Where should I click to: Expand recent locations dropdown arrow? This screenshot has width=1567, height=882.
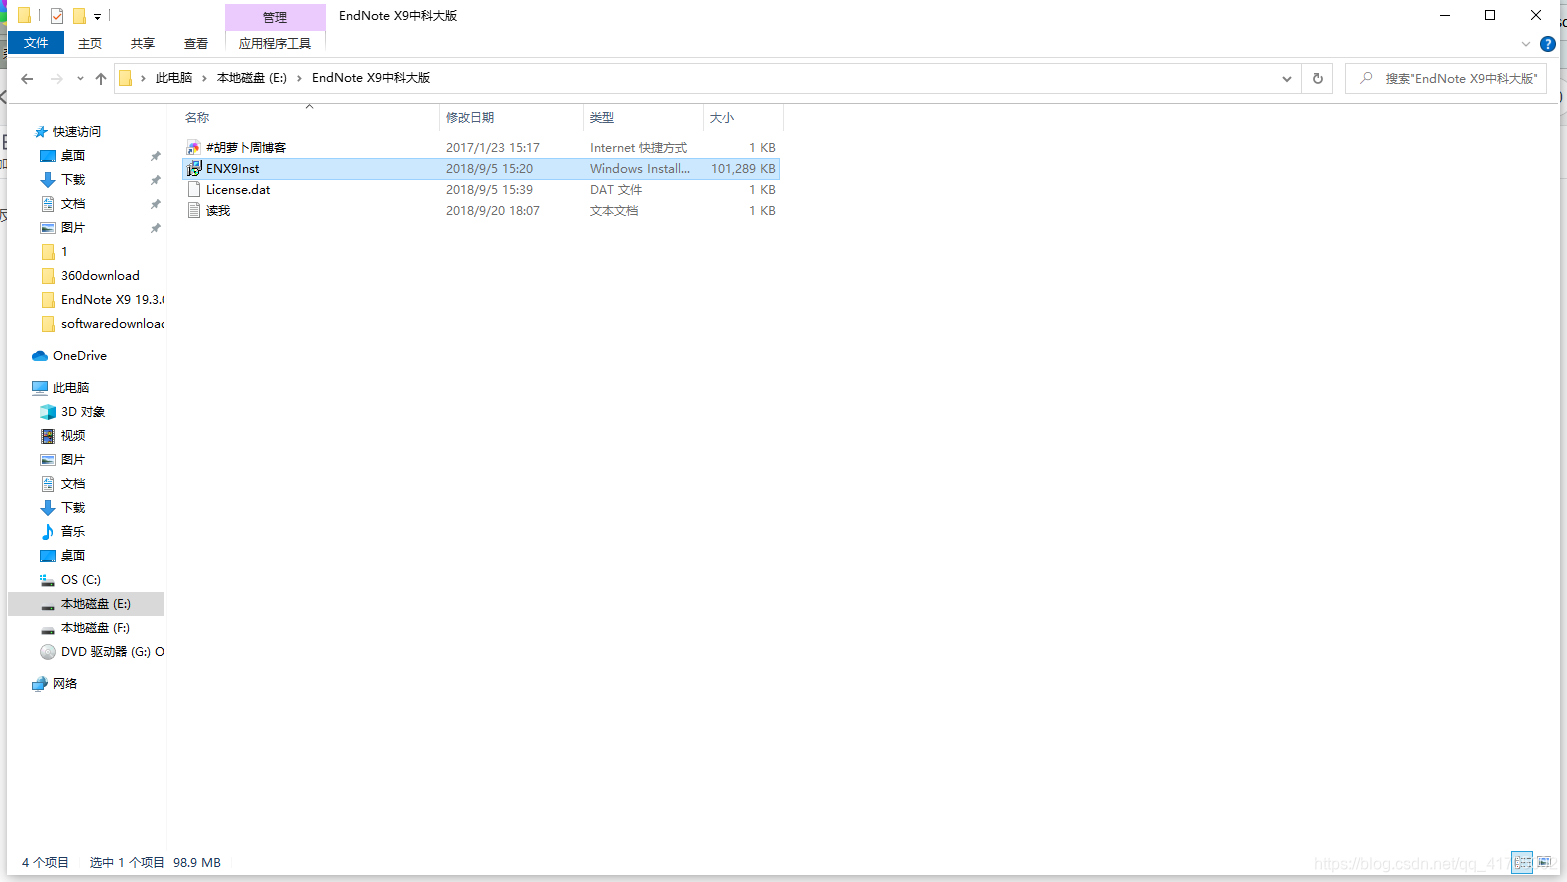pyautogui.click(x=80, y=79)
